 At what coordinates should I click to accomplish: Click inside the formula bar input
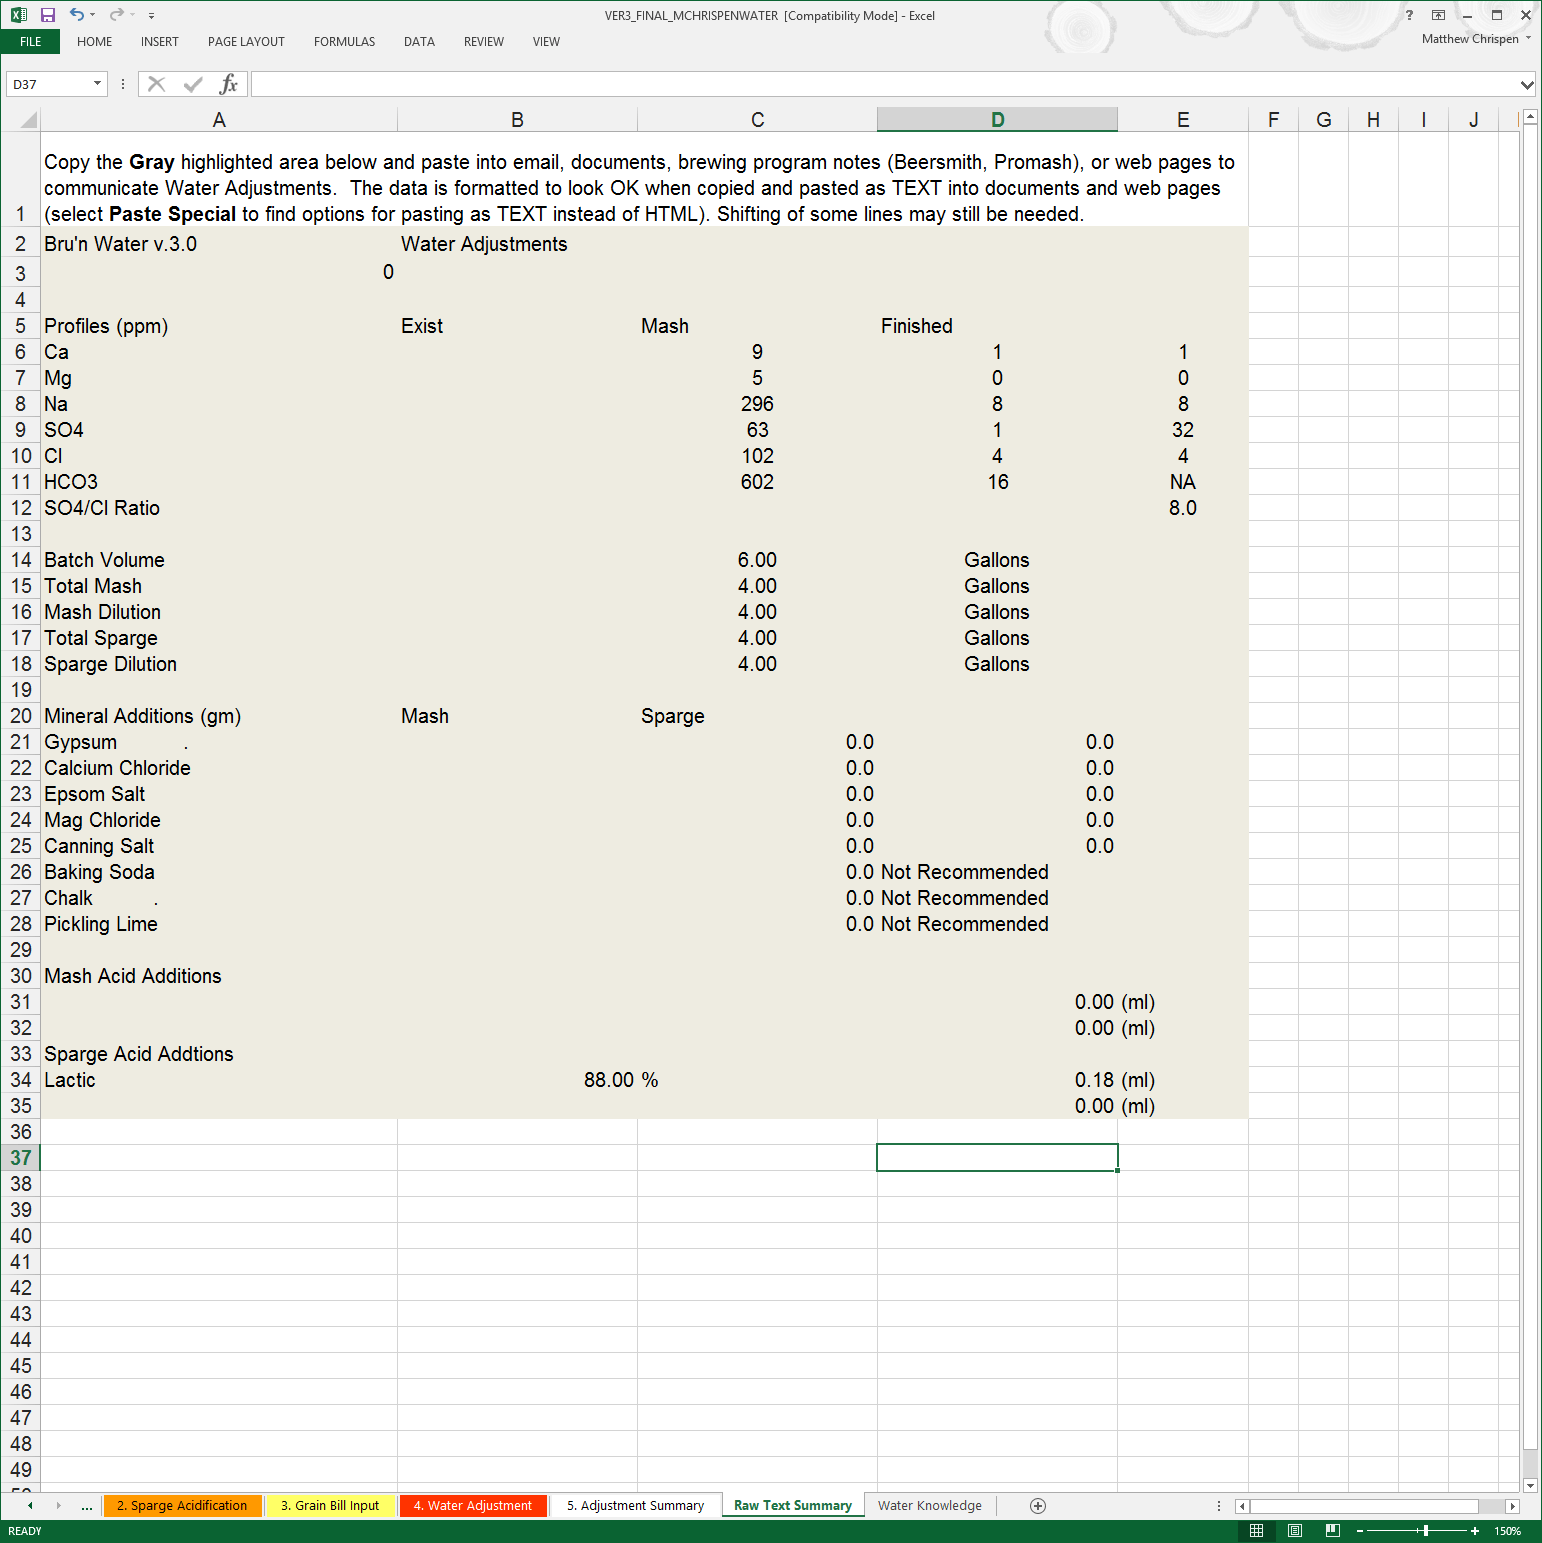(880, 84)
